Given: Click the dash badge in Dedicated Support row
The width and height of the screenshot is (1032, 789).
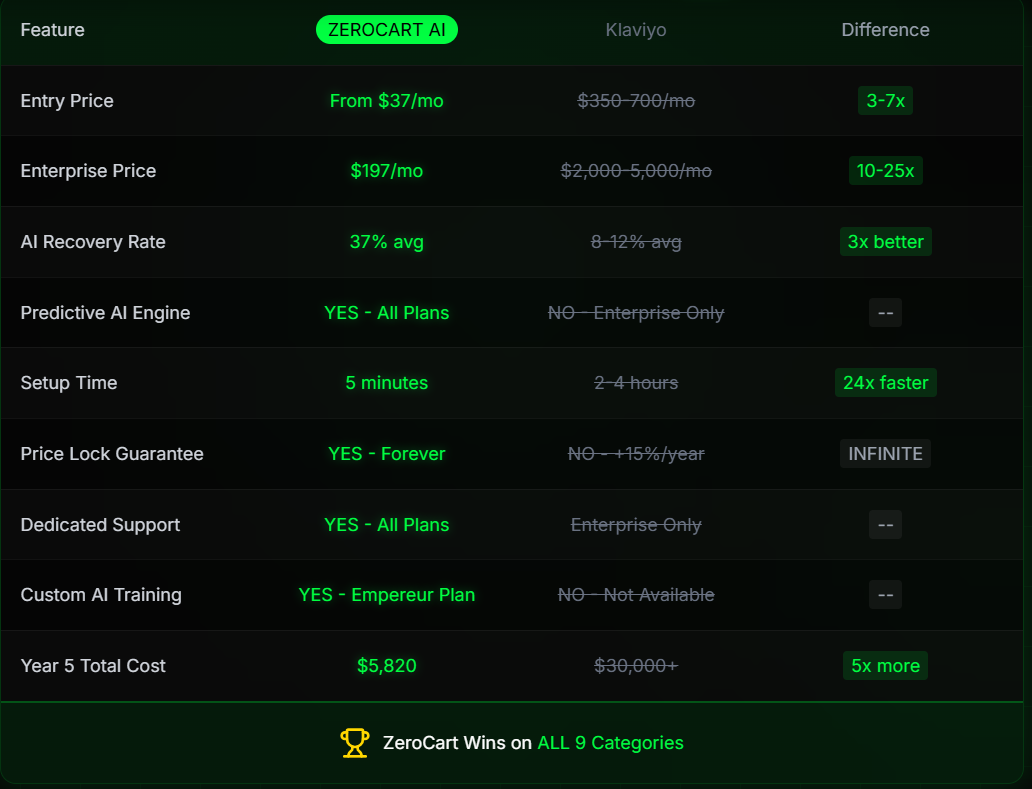Looking at the screenshot, I should (885, 524).
